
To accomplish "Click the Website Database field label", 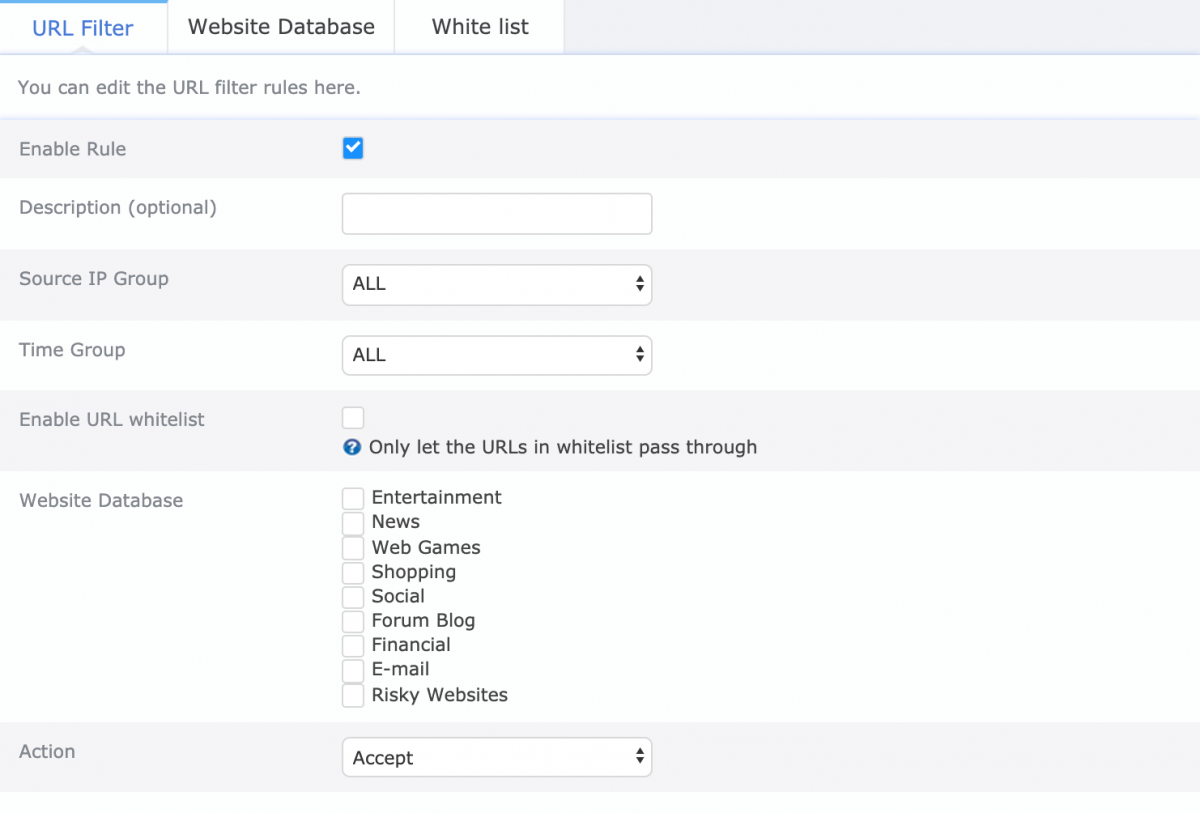I will coord(101,500).
